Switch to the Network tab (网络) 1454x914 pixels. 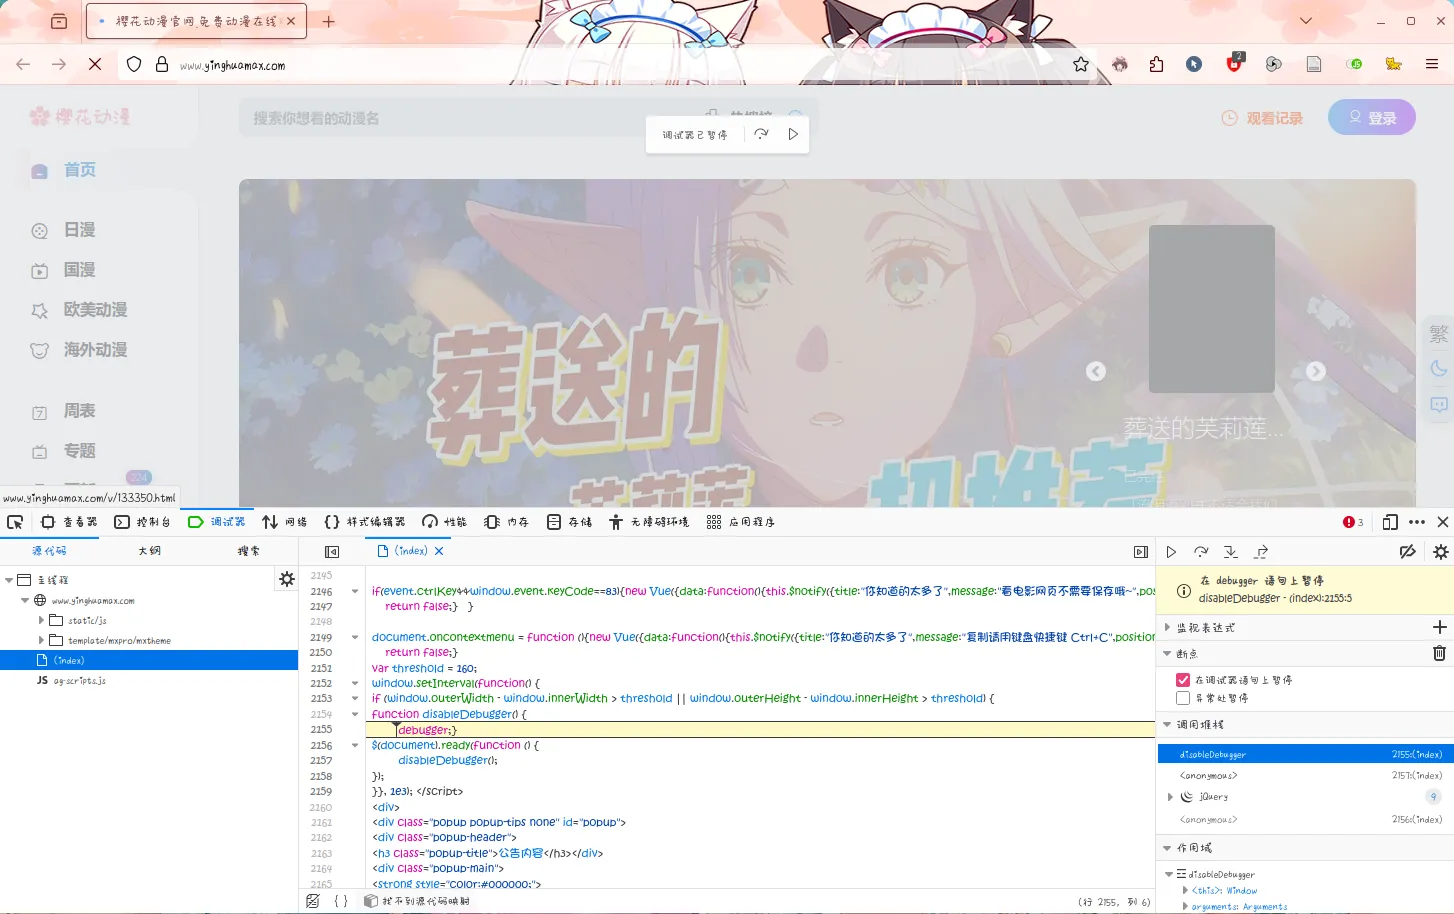(285, 522)
